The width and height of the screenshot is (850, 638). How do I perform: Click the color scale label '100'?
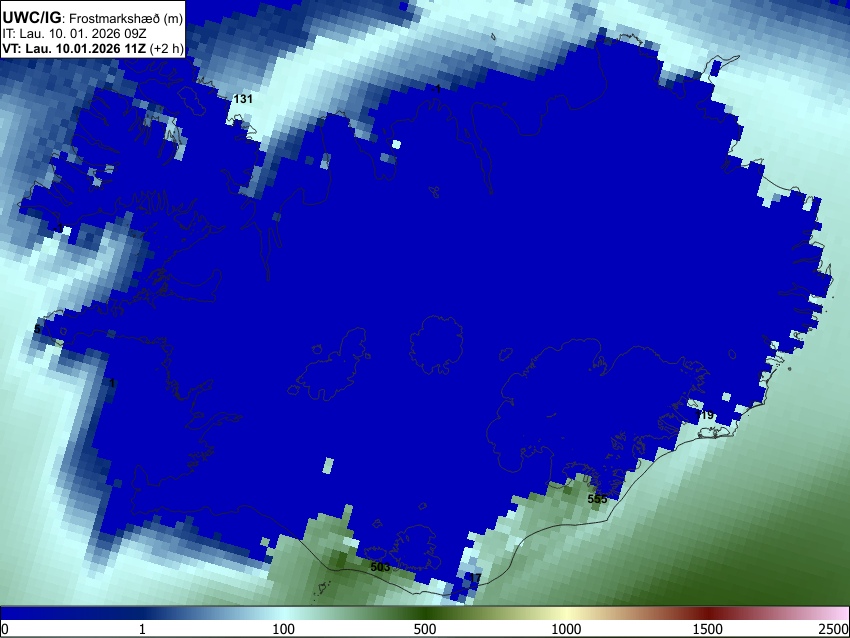pos(283,629)
